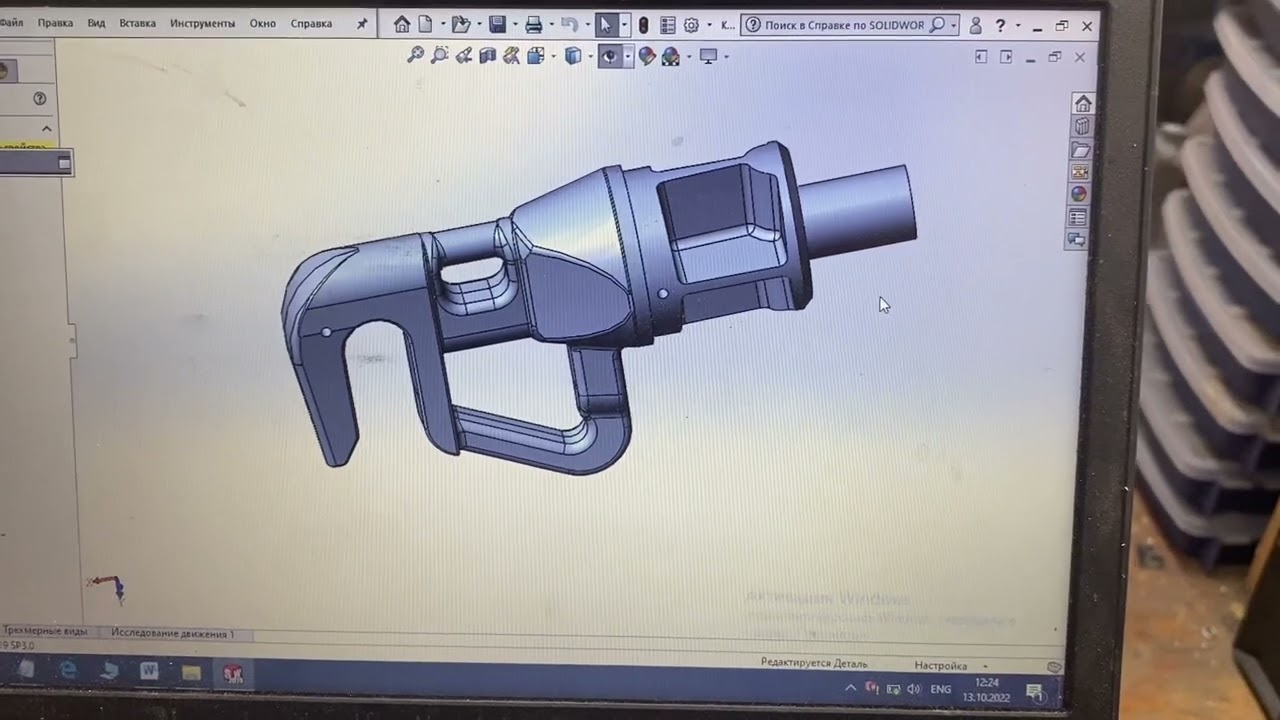Open the Вид menu
1280x720 pixels.
96,23
